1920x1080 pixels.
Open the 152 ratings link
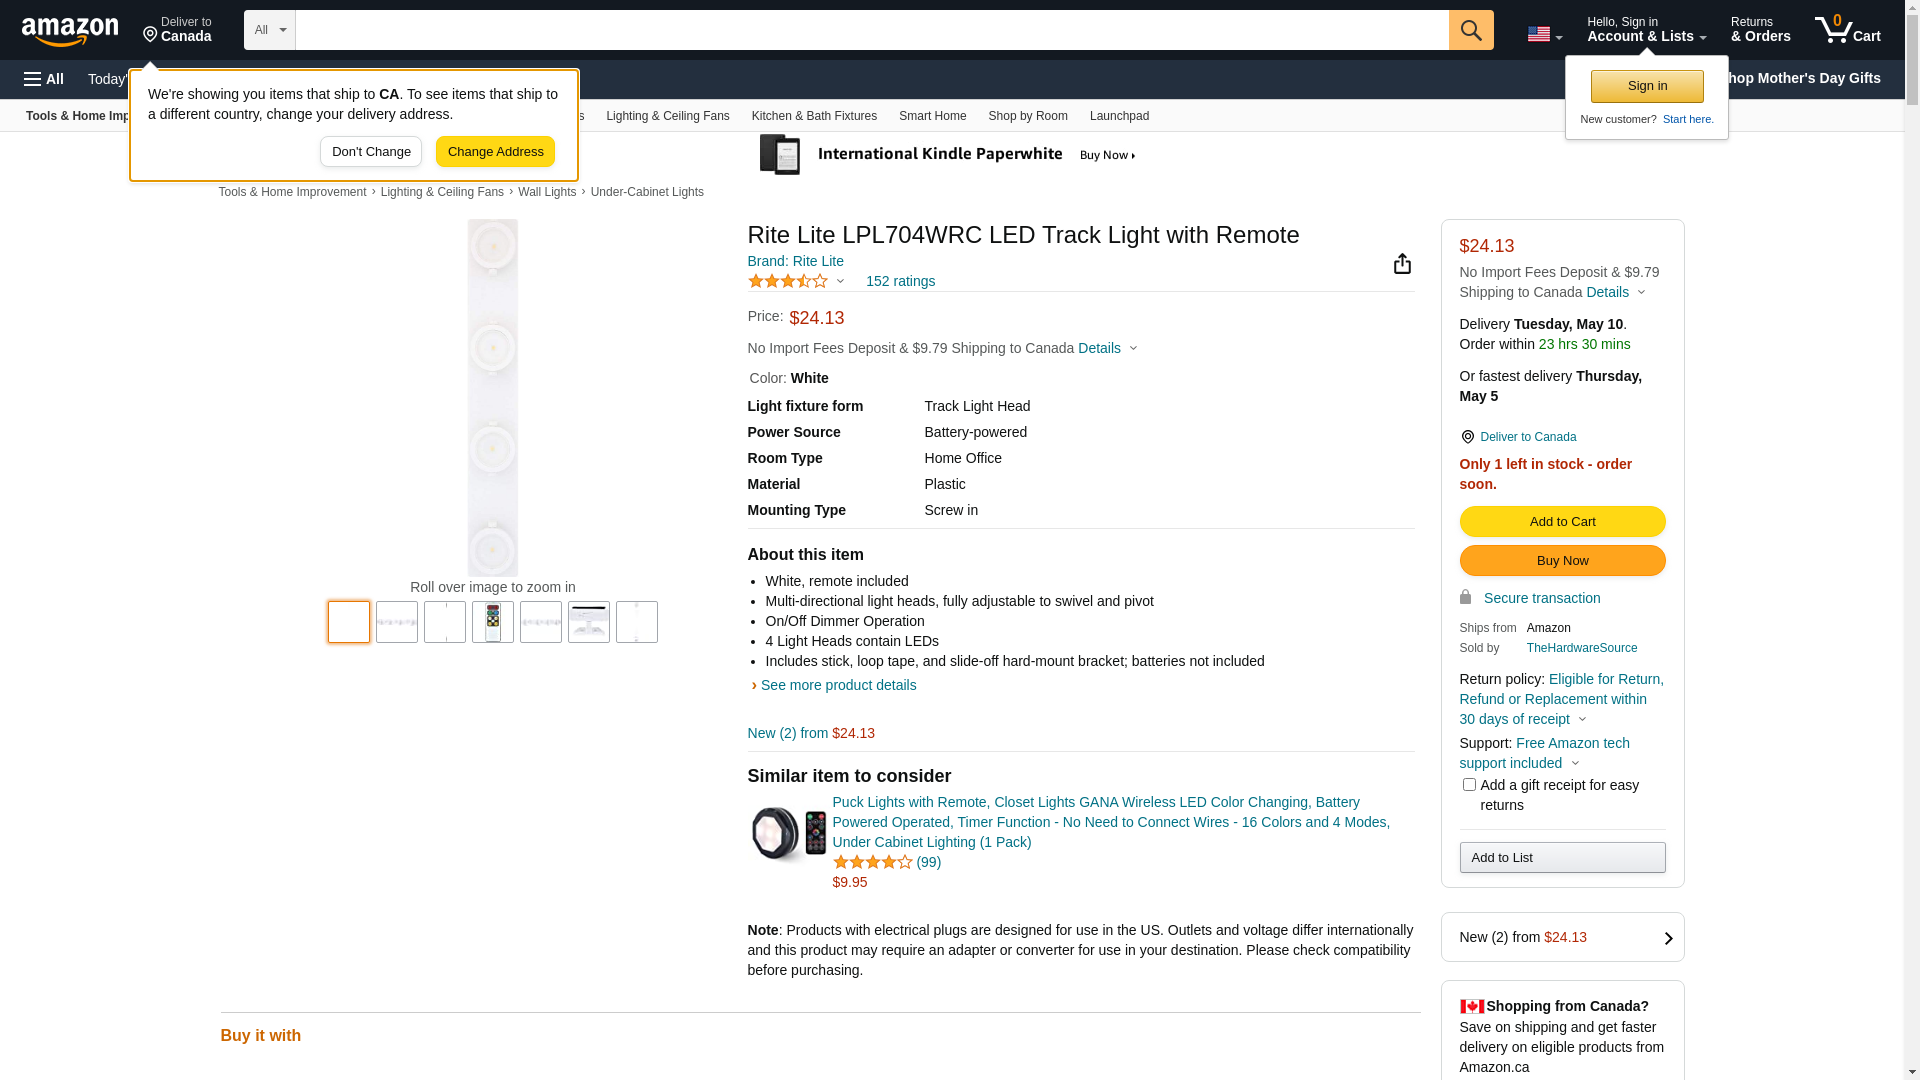click(900, 281)
